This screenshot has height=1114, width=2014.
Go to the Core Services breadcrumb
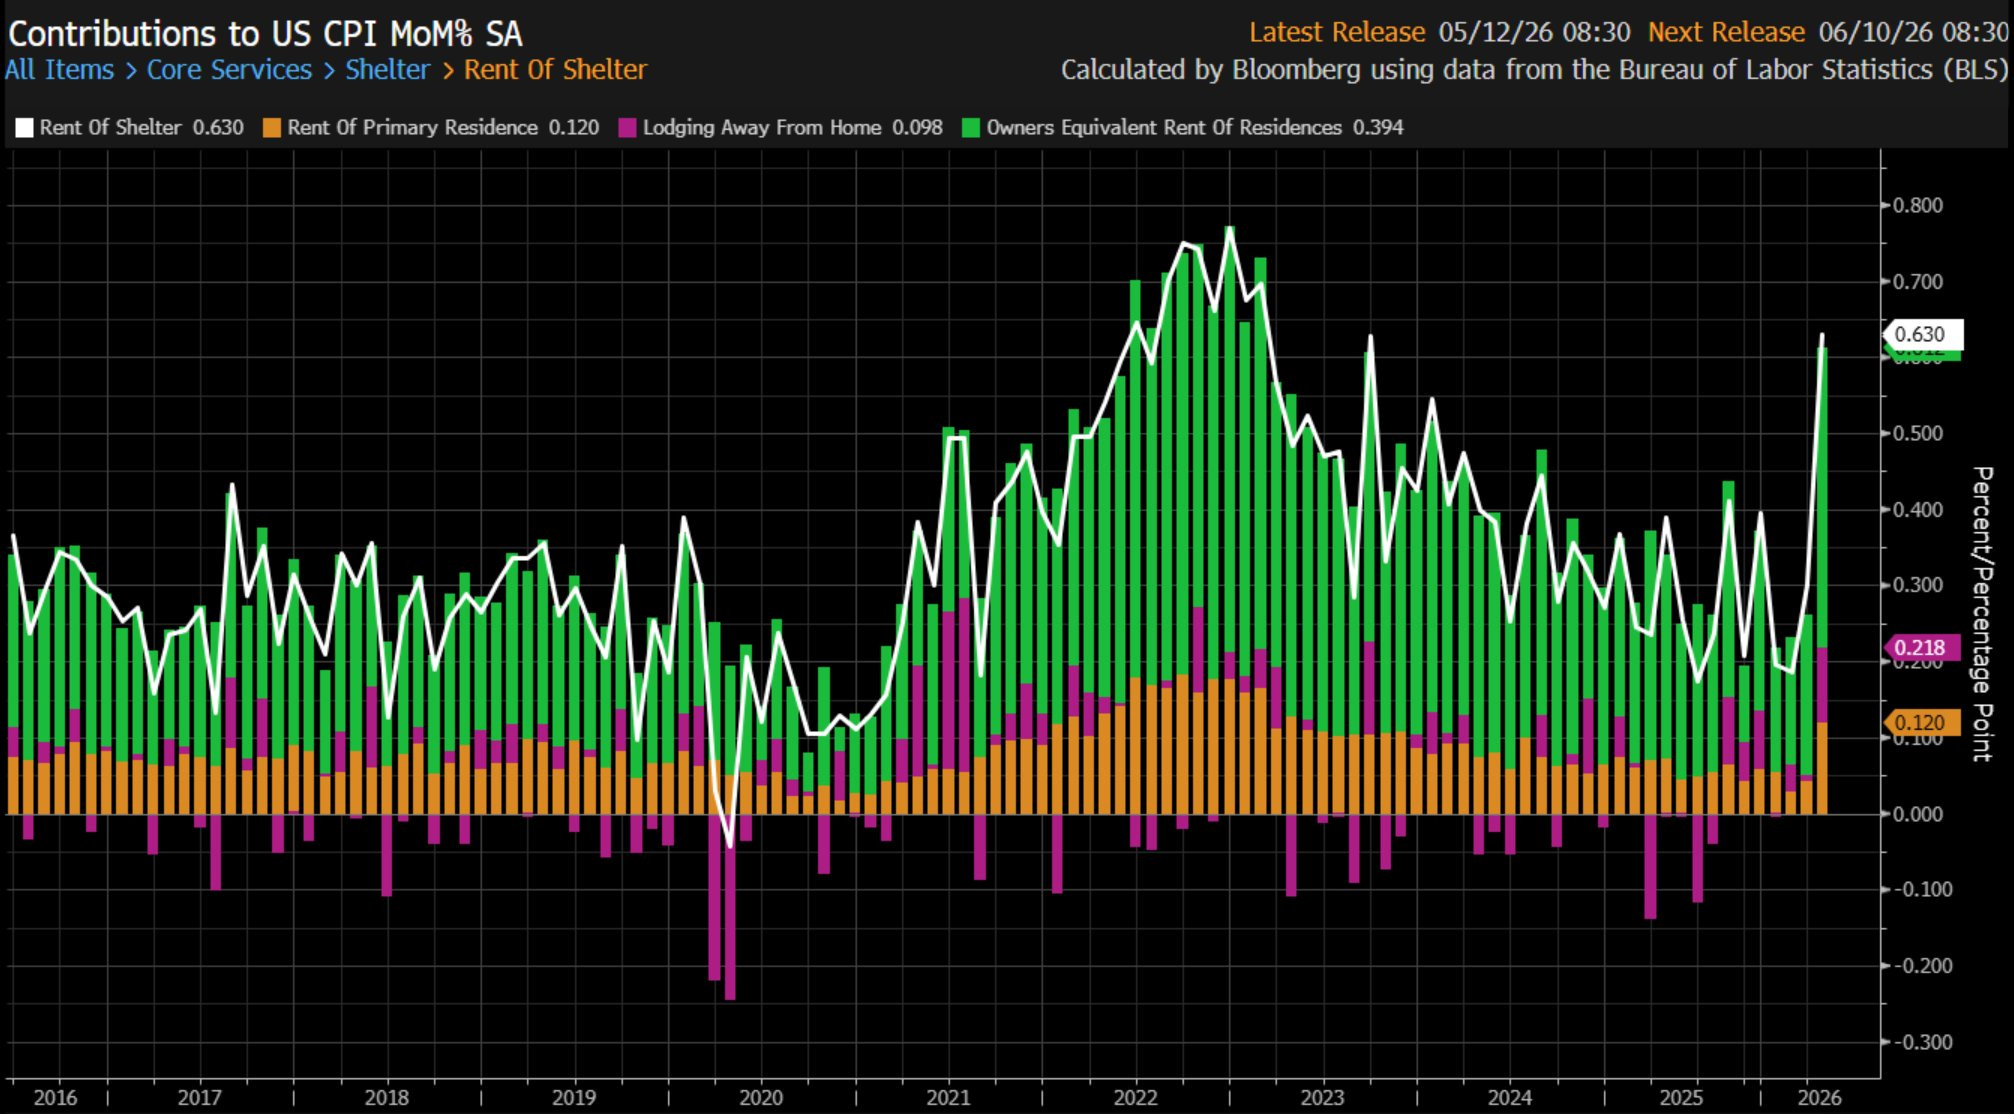[229, 70]
